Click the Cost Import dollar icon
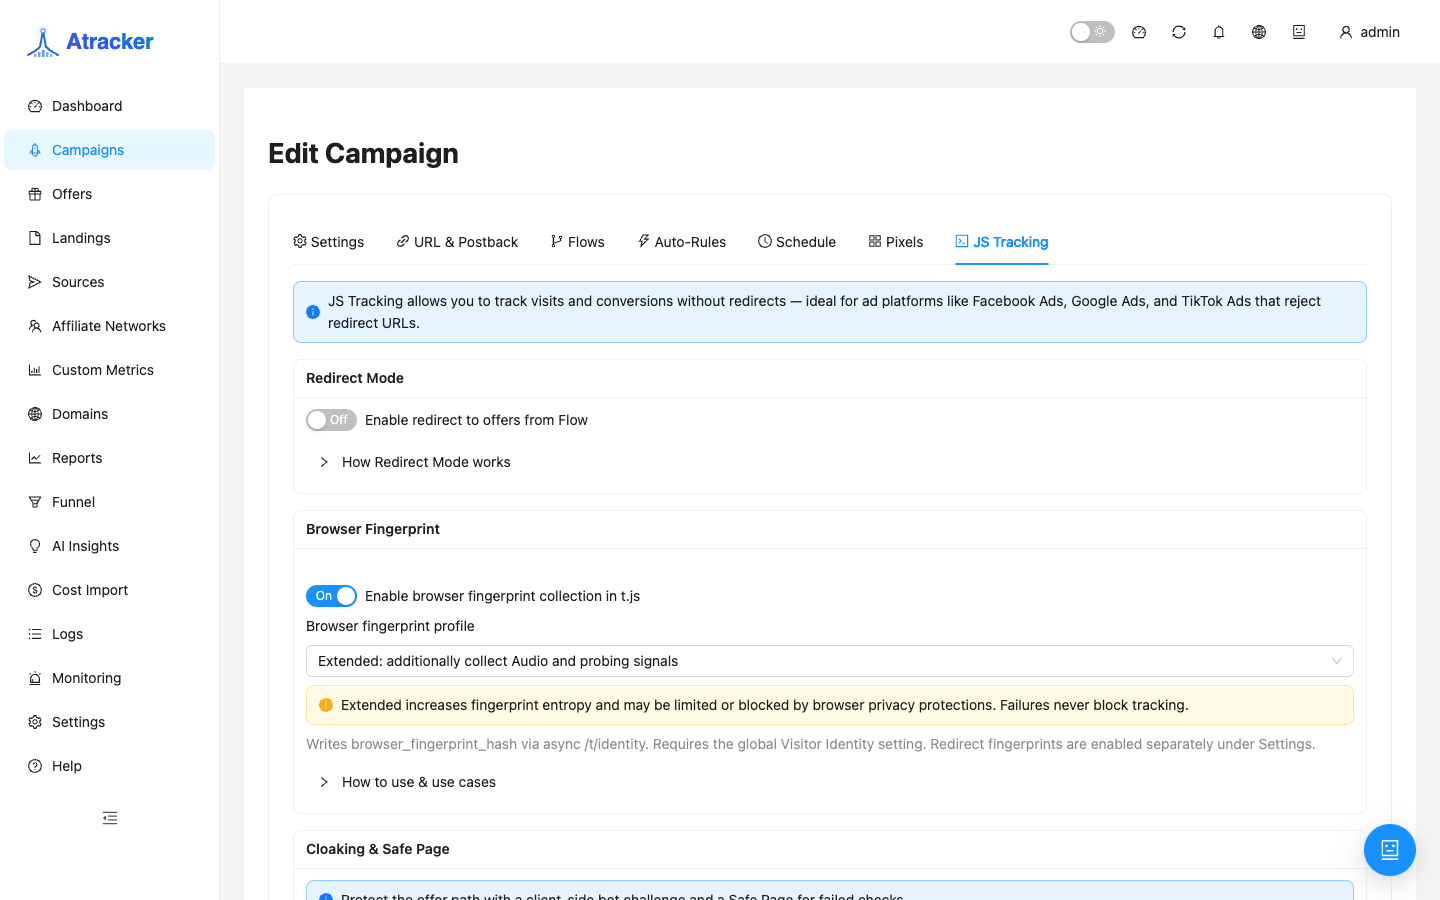The width and height of the screenshot is (1440, 900). pyautogui.click(x=35, y=590)
